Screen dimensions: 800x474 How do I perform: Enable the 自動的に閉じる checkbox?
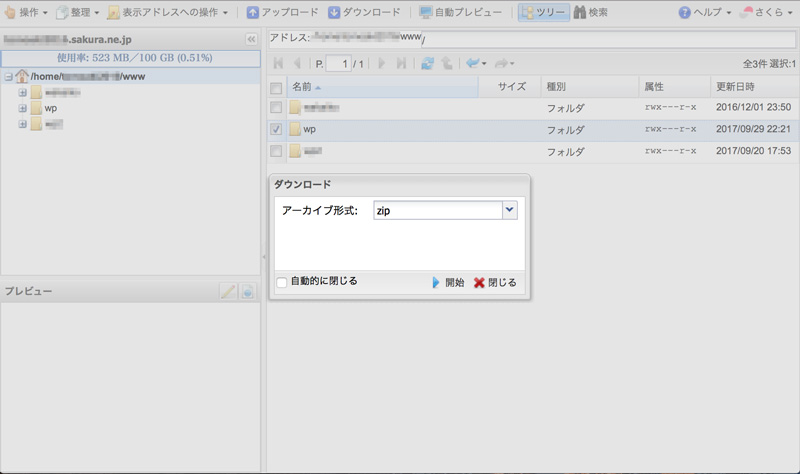point(282,282)
